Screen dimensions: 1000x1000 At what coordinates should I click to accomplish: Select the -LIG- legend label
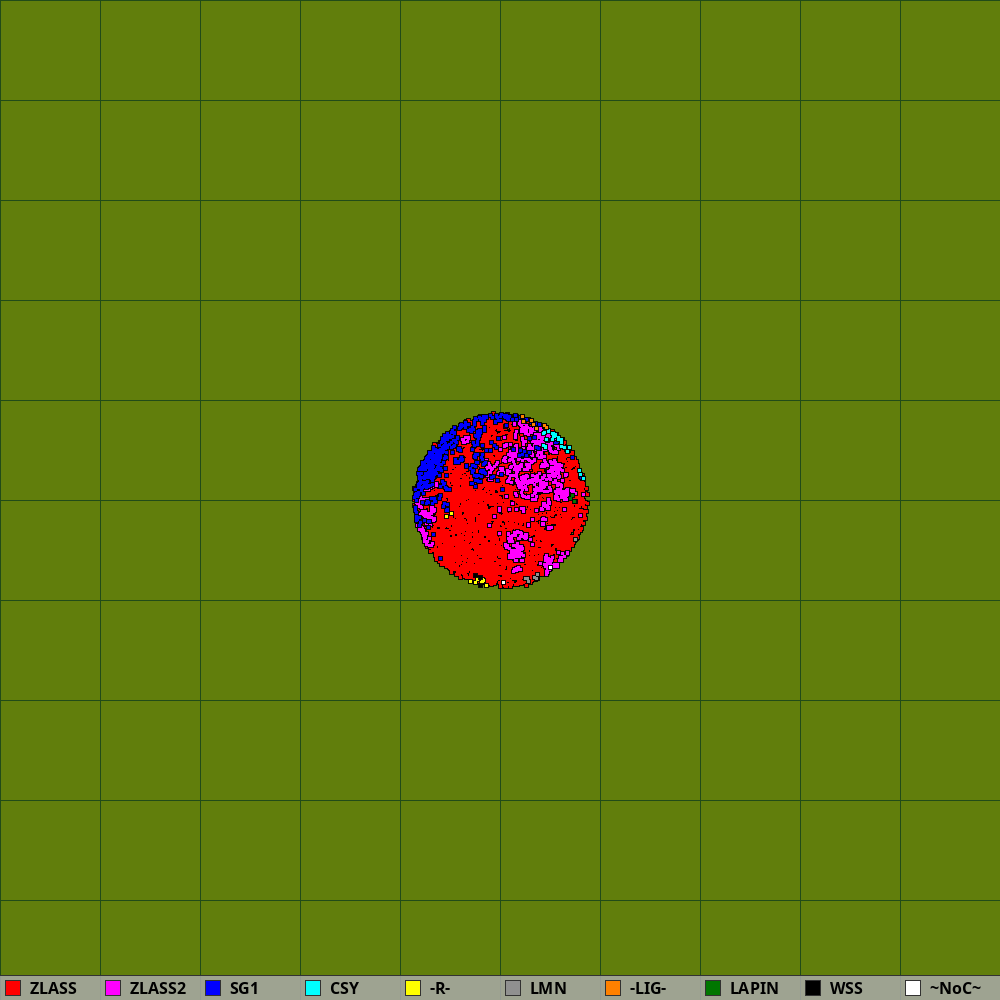click(x=648, y=989)
